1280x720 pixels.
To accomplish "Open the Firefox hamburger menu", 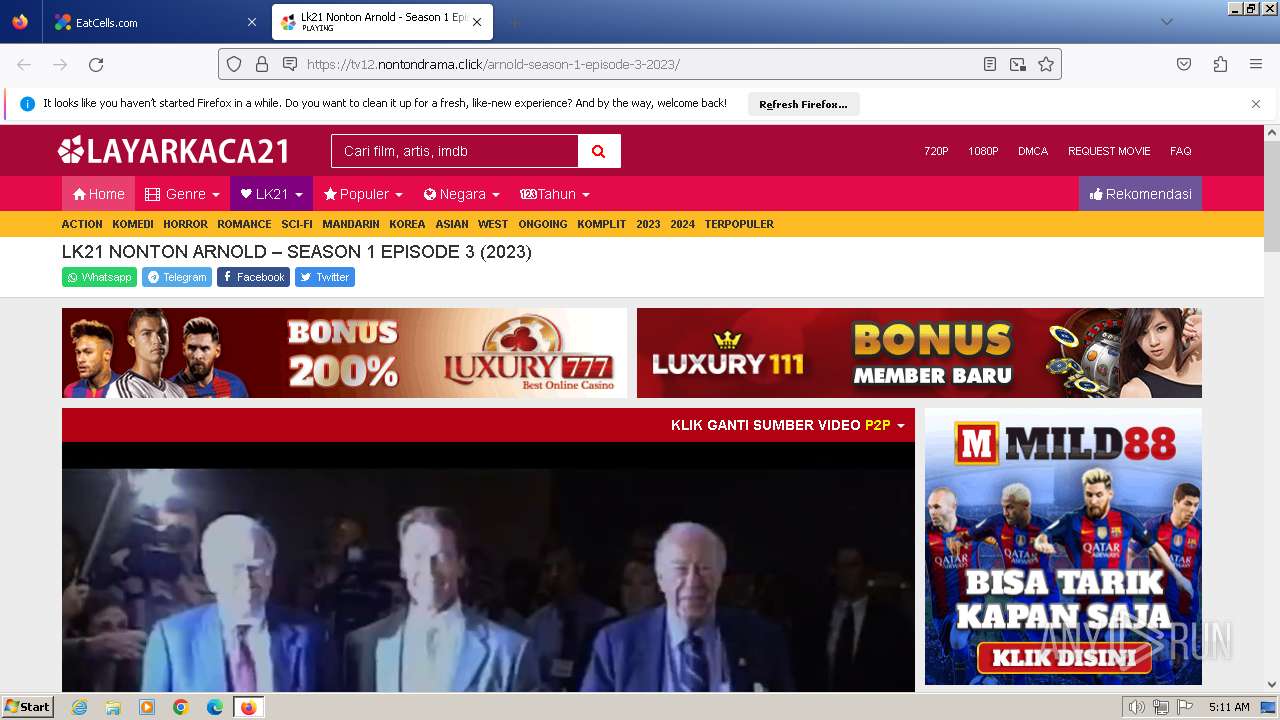I will [x=1256, y=64].
